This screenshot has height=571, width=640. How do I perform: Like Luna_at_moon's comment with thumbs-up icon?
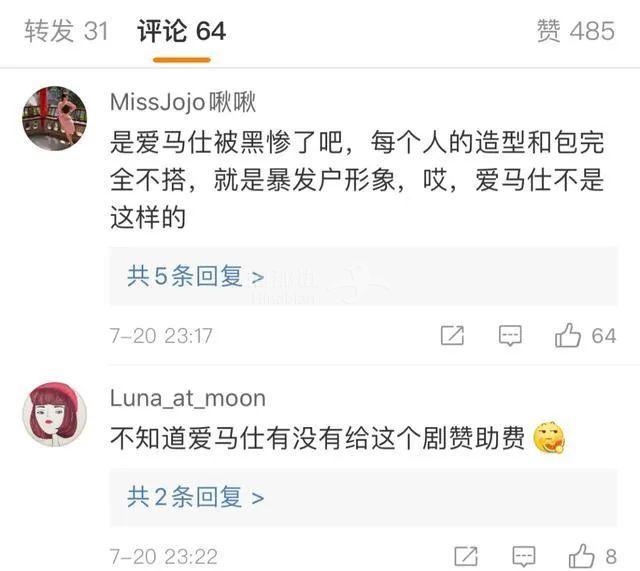click(581, 556)
